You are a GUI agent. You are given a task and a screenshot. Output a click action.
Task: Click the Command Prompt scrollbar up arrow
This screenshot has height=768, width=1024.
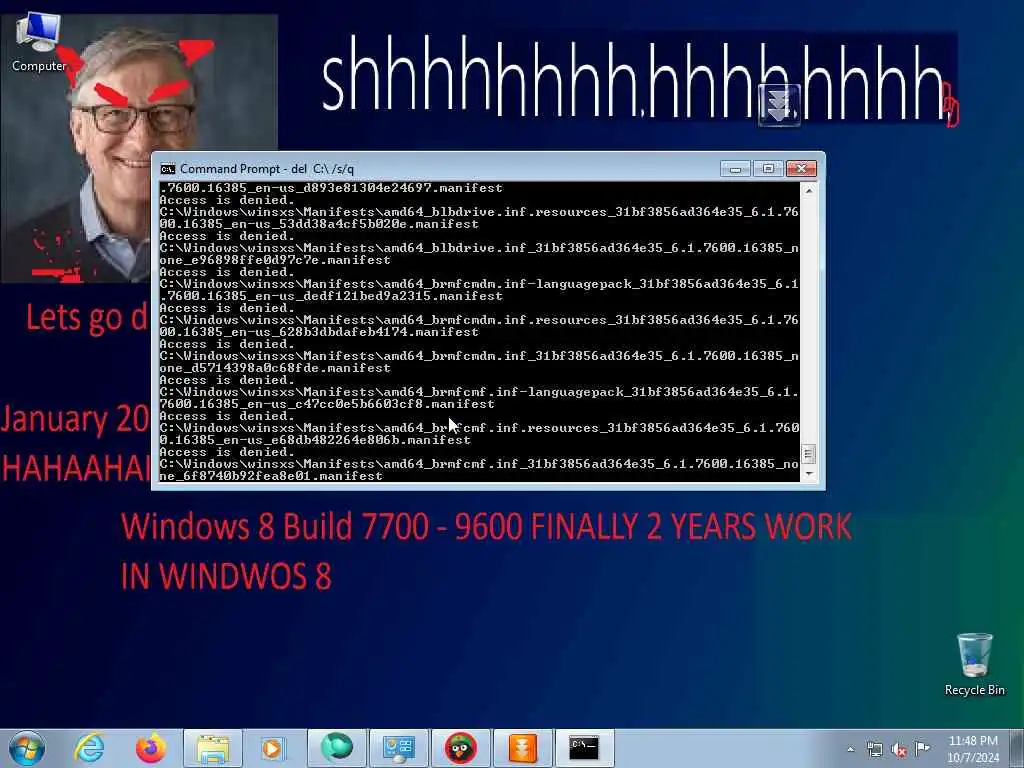pyautogui.click(x=808, y=191)
